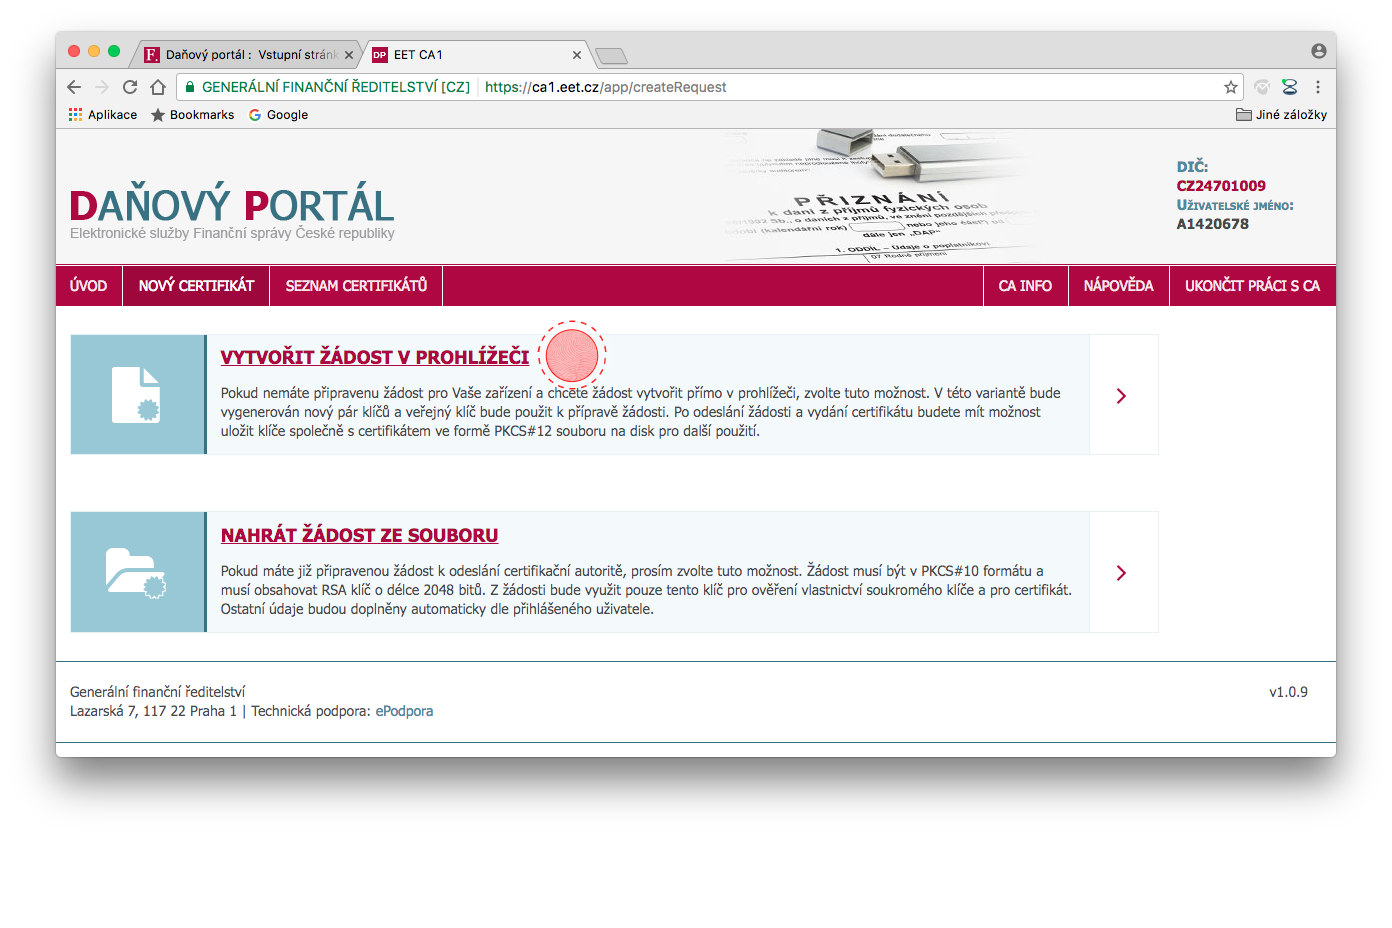Click the document gear icon for browser request
Image resolution: width=1392 pixels, height=928 pixels.
[x=137, y=395]
